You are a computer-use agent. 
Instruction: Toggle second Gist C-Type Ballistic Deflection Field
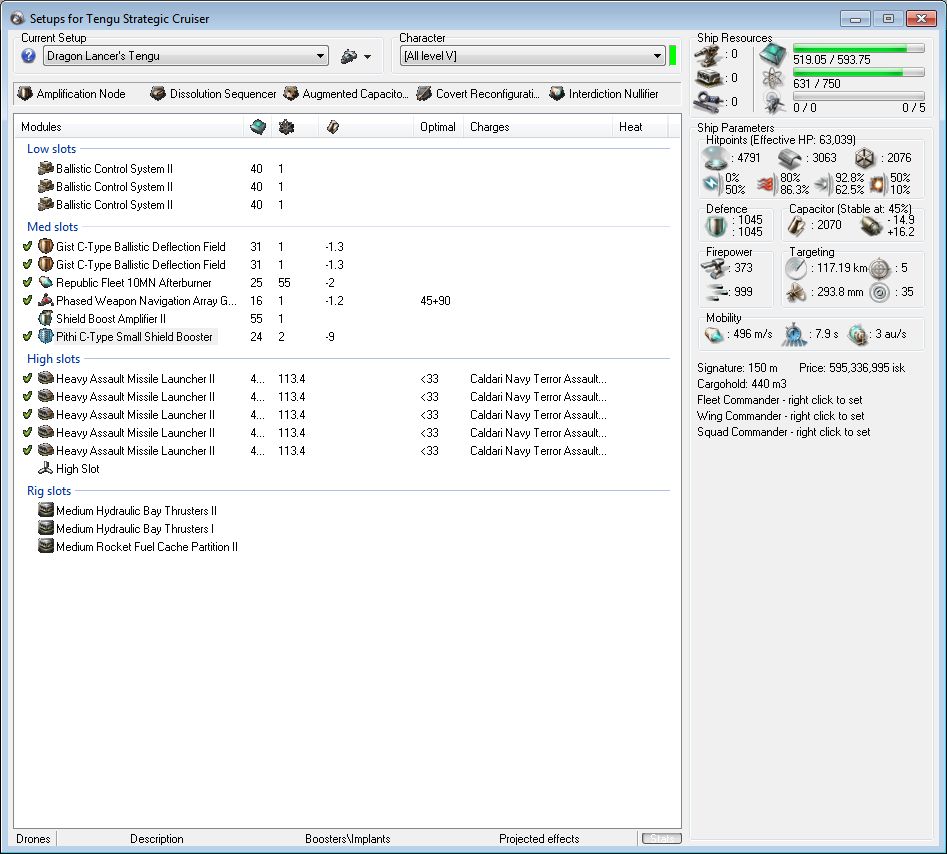(27, 265)
